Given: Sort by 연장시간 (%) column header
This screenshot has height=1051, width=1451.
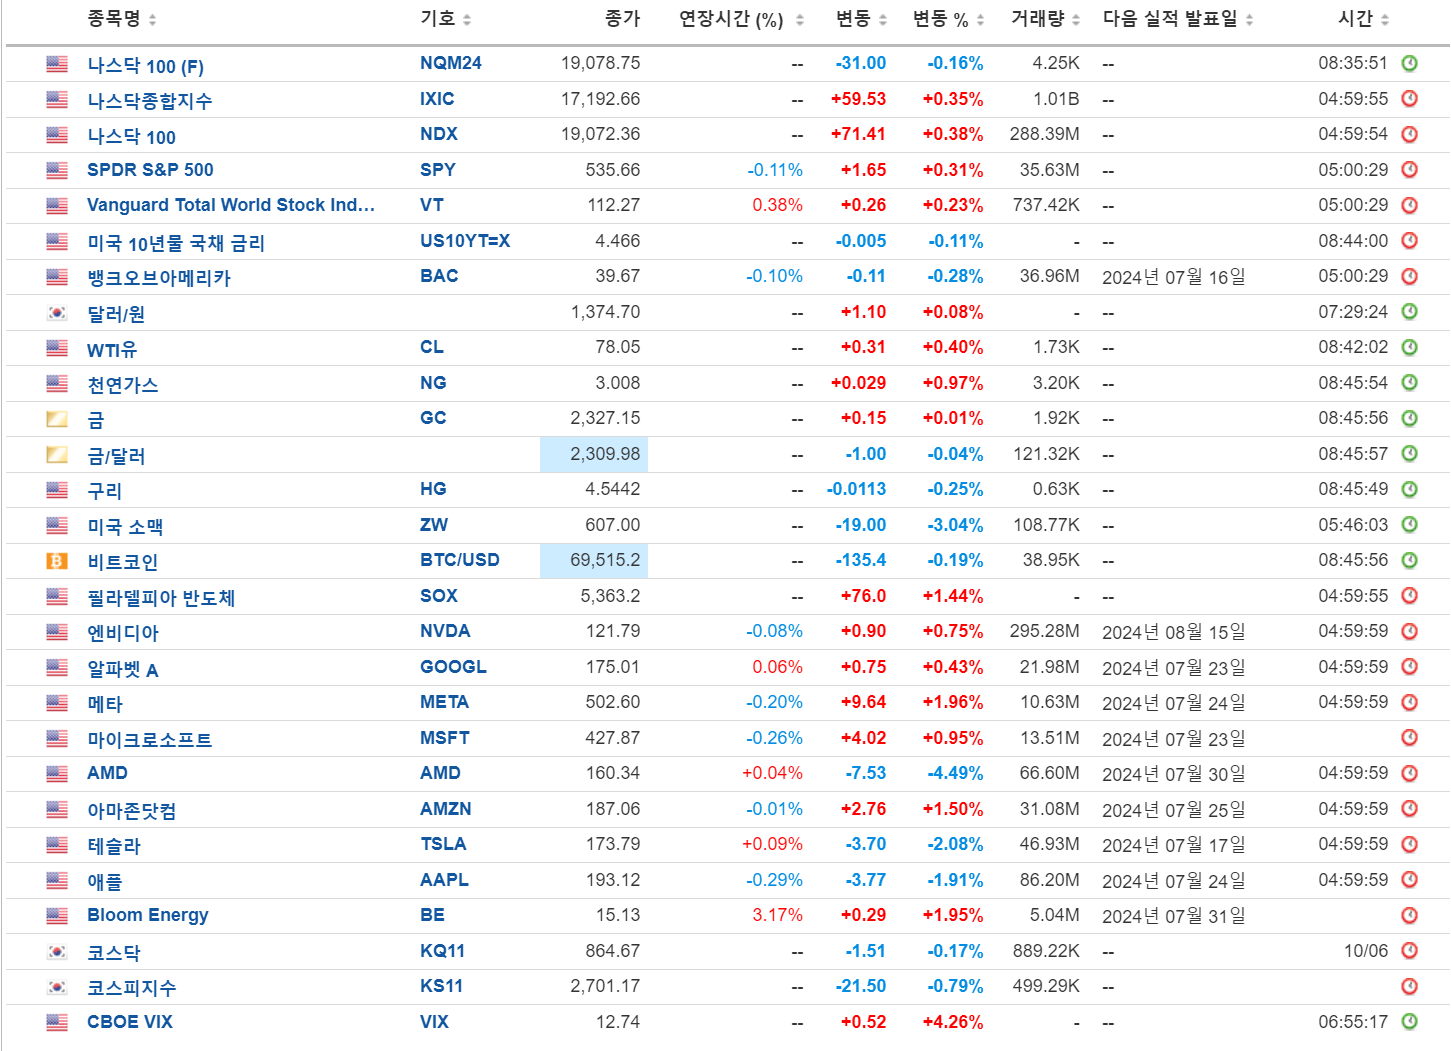Looking at the screenshot, I should click(741, 19).
